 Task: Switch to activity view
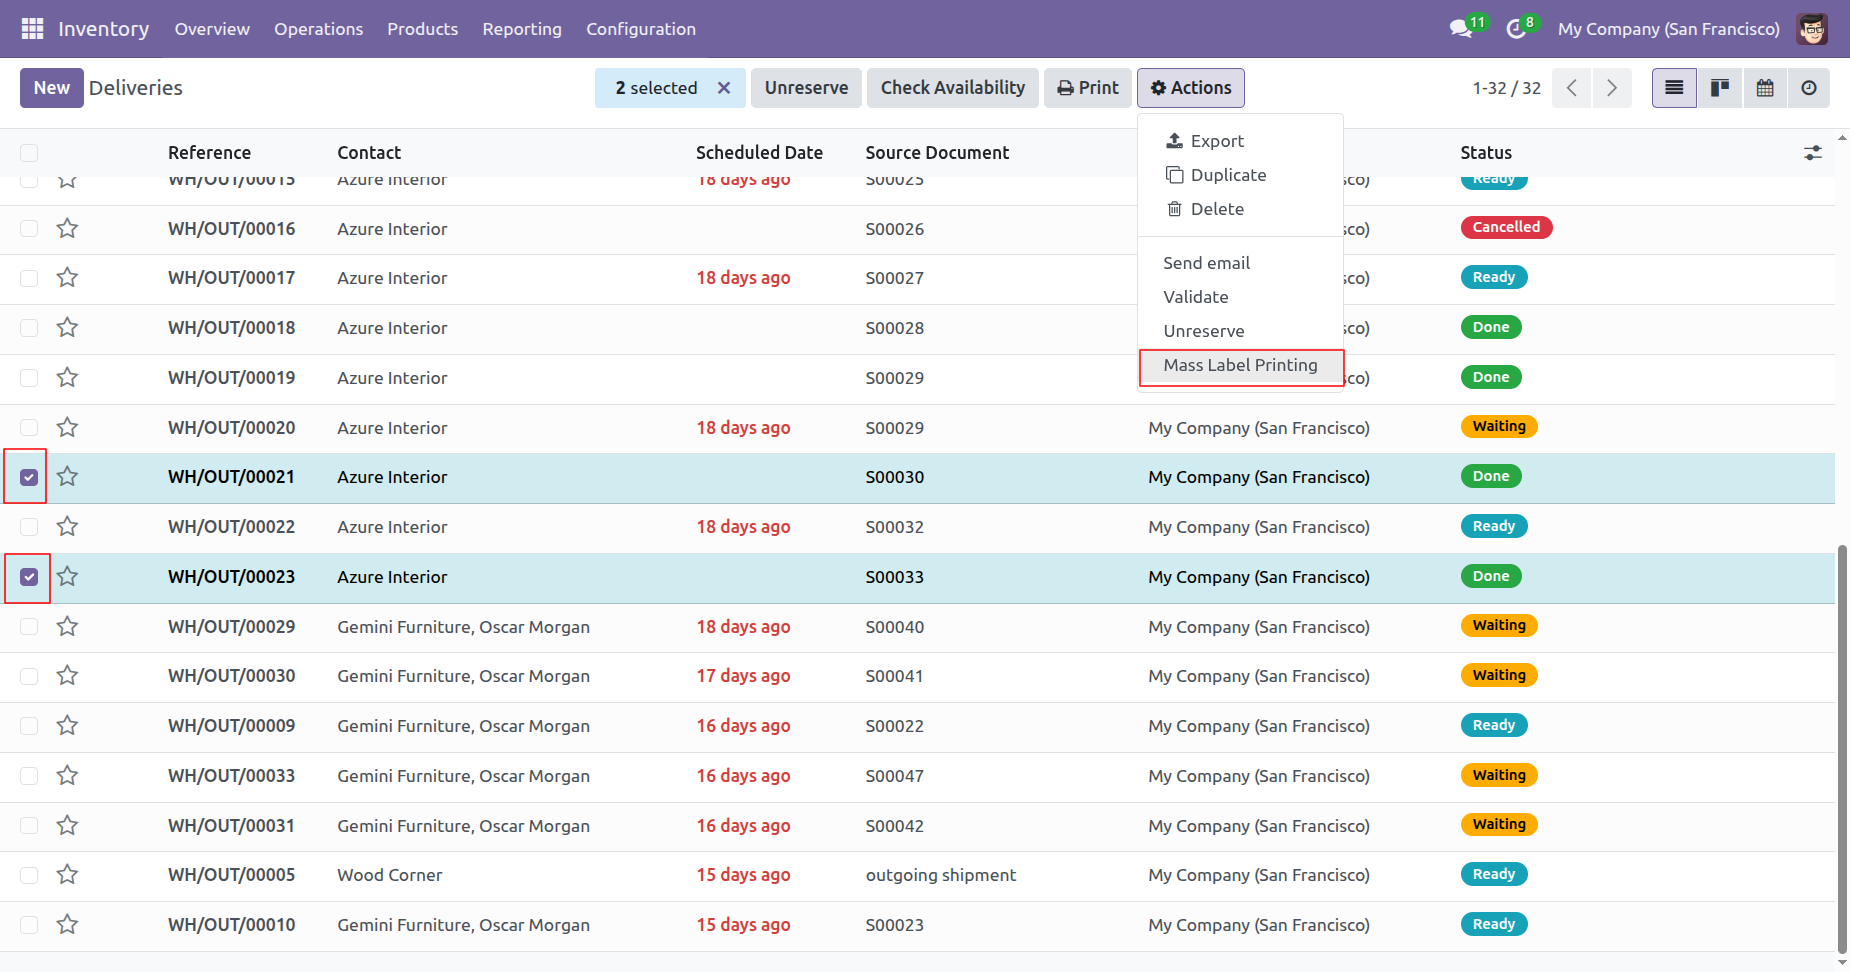tap(1809, 88)
